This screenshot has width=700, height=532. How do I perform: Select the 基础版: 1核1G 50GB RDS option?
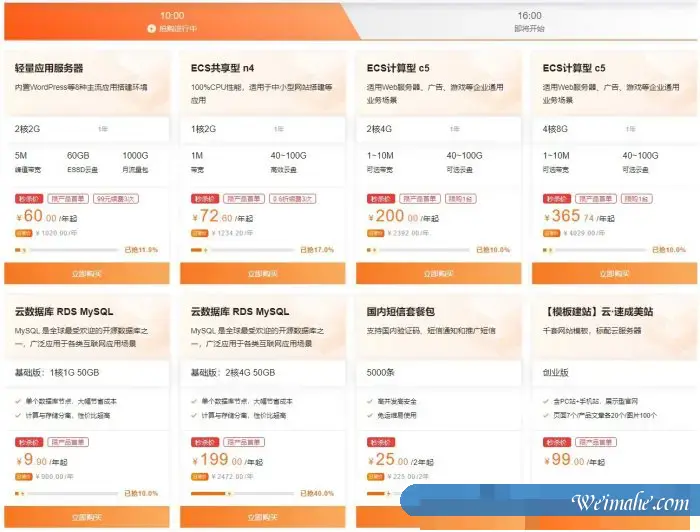[57, 373]
